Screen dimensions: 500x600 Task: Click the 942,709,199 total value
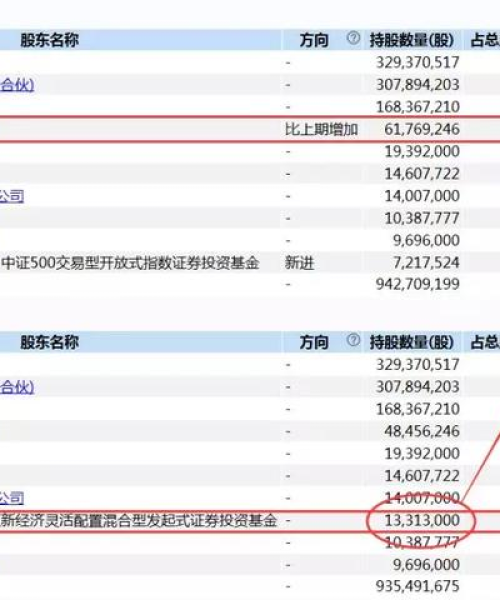click(418, 284)
